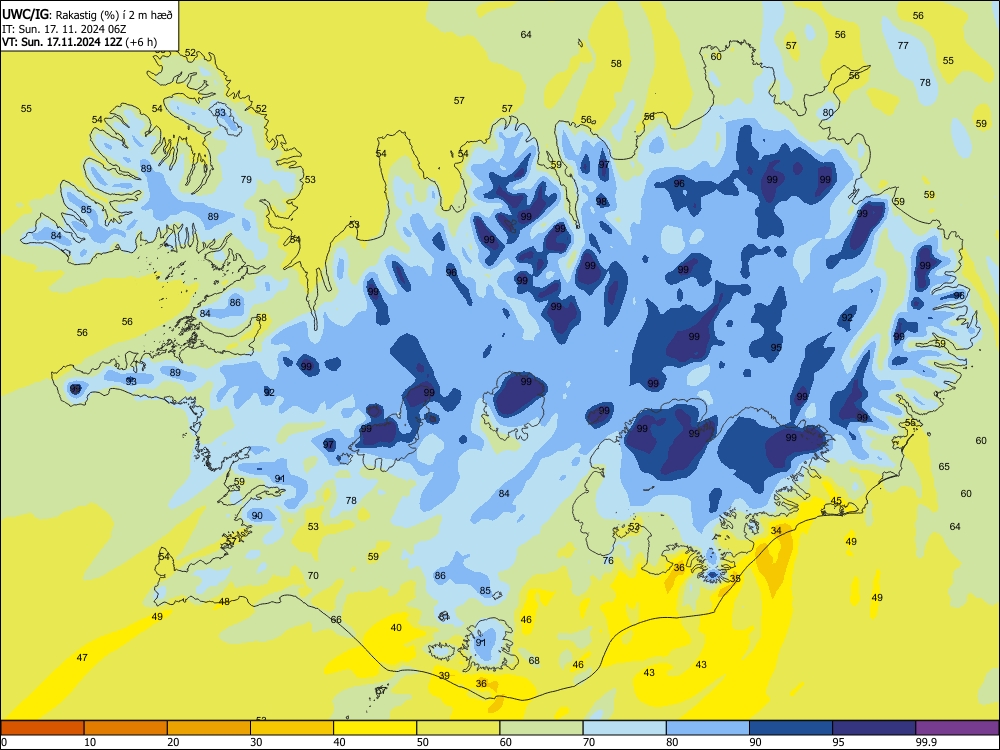Click the map value '39' in the southern sea

444,675
